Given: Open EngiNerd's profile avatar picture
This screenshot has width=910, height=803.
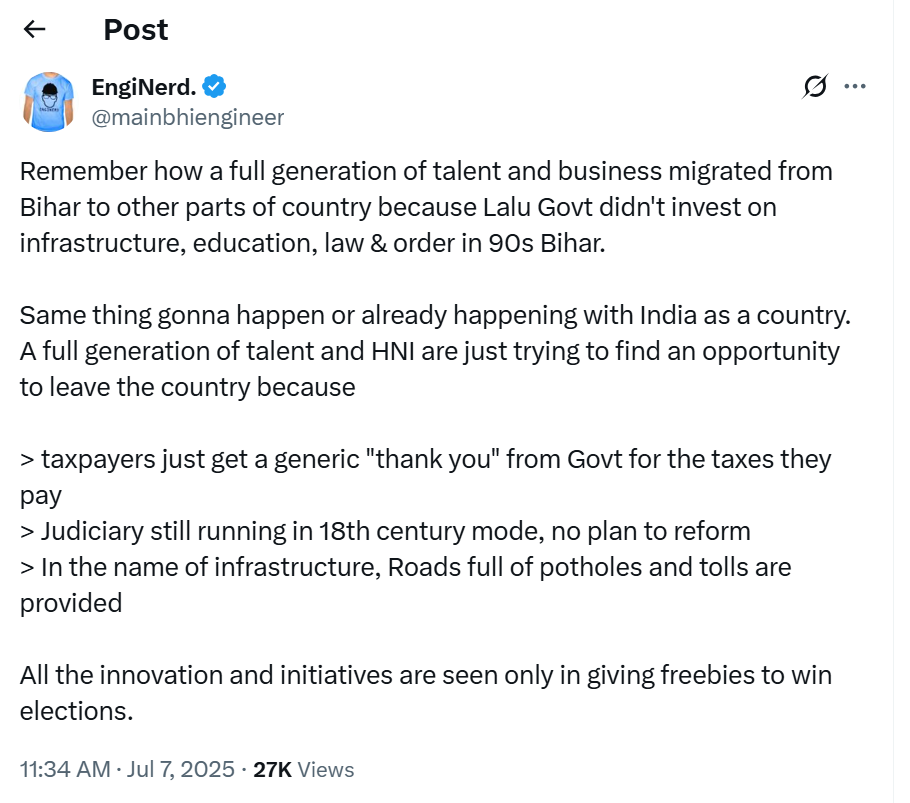Looking at the screenshot, I should [x=48, y=102].
